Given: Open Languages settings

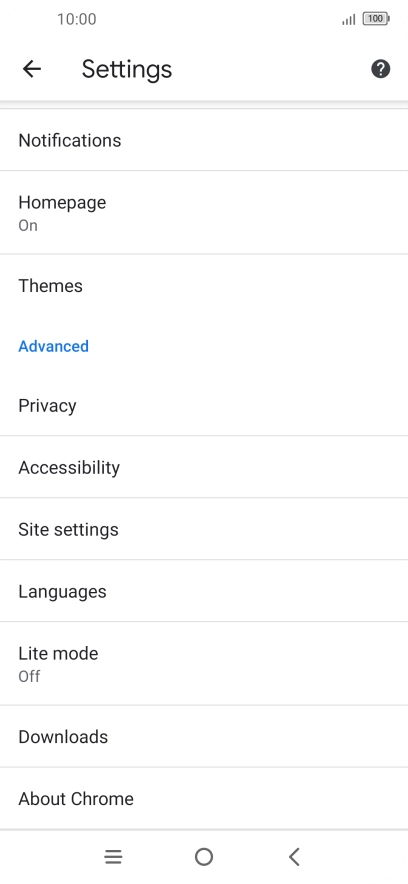Looking at the screenshot, I should (204, 591).
